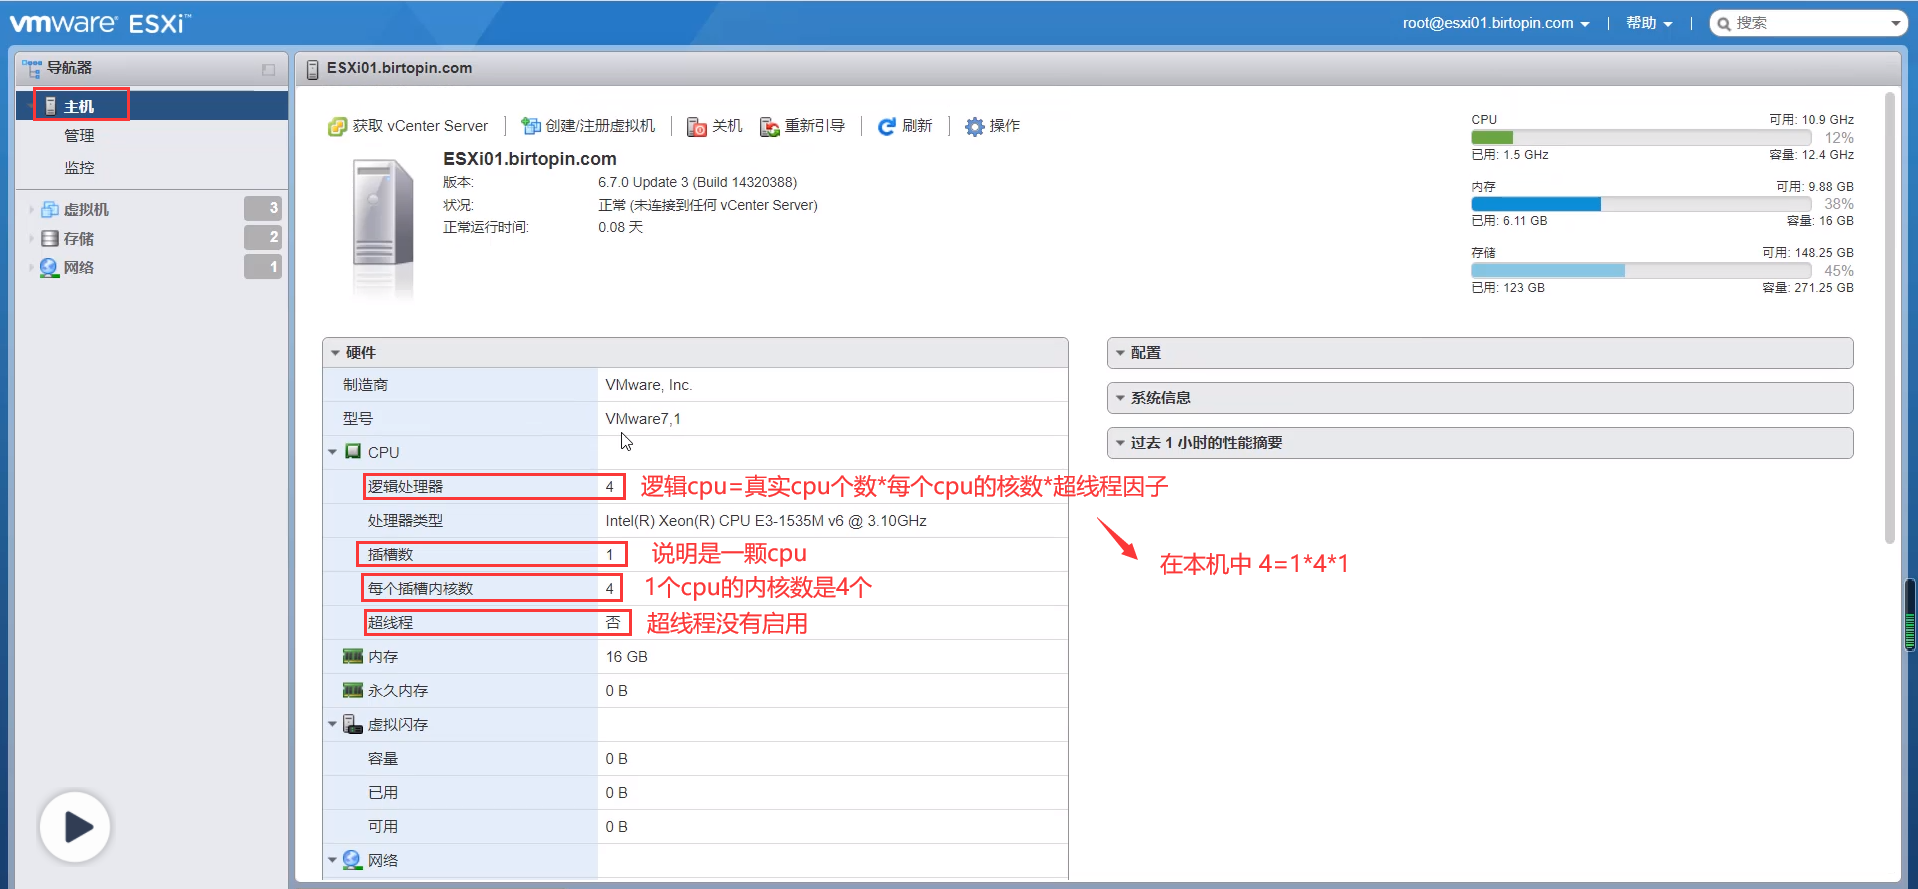
Task: Collapse the 网络 section in hardware panel
Action: tap(333, 860)
